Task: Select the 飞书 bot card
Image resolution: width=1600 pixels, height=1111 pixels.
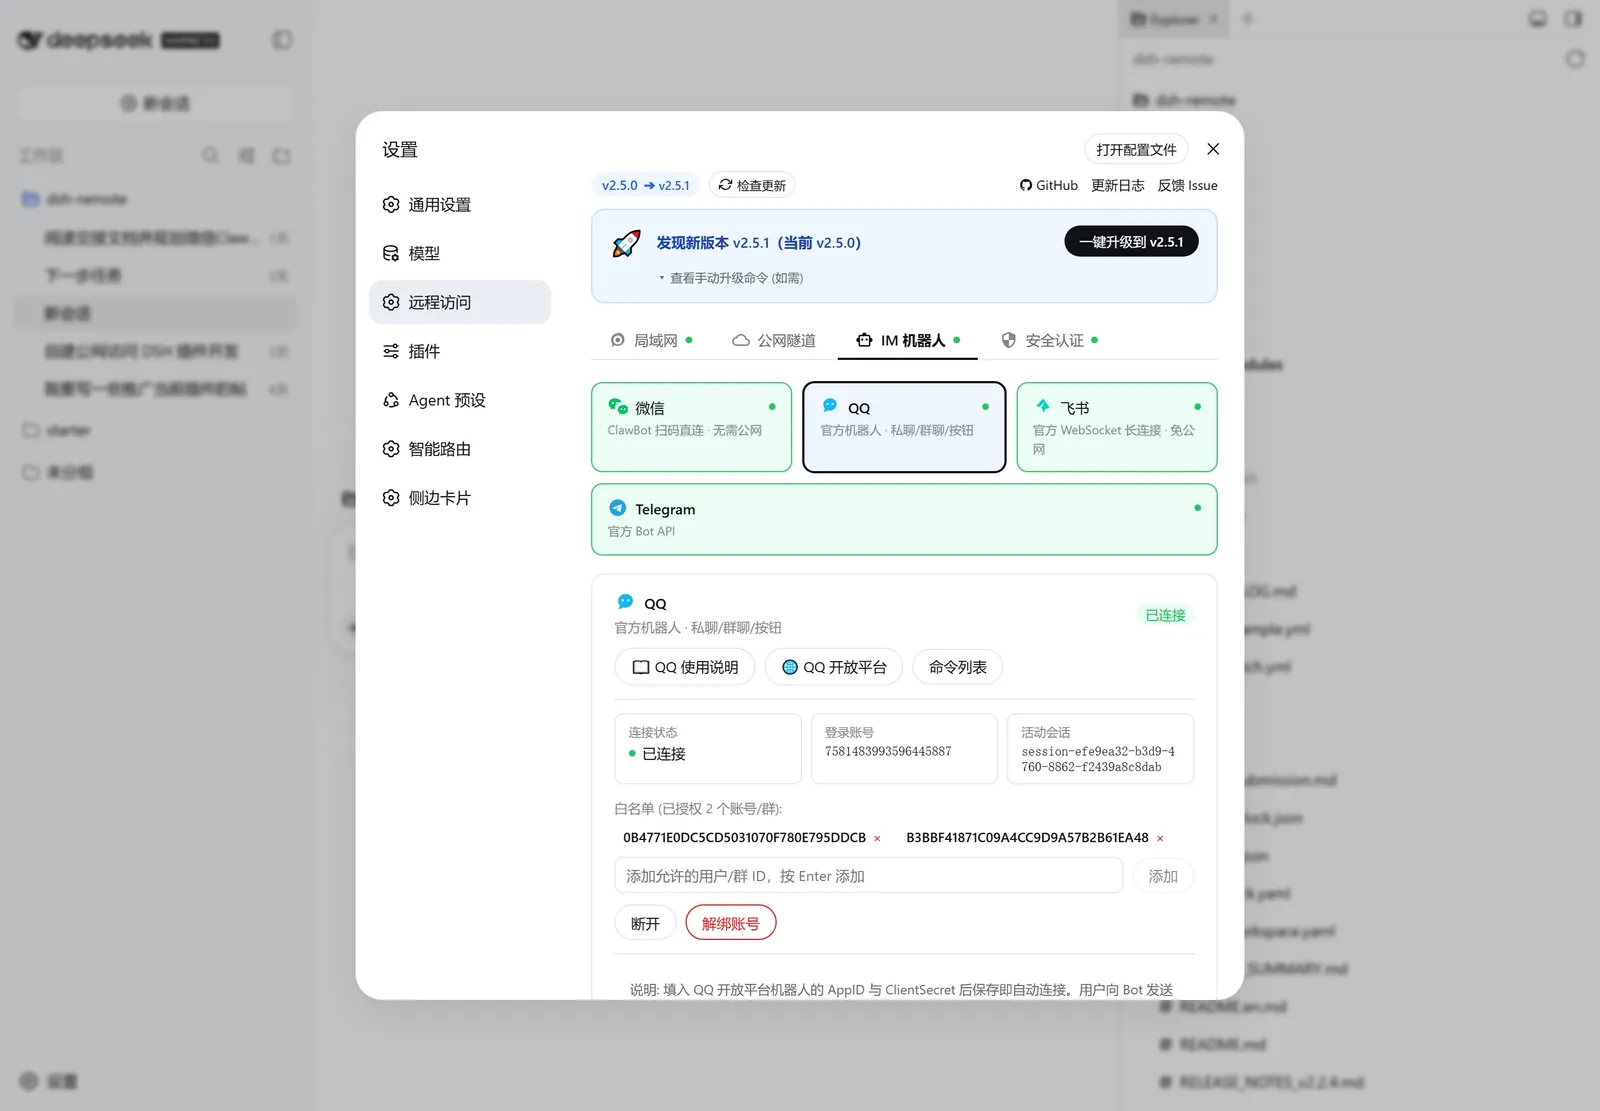Action: click(1117, 427)
